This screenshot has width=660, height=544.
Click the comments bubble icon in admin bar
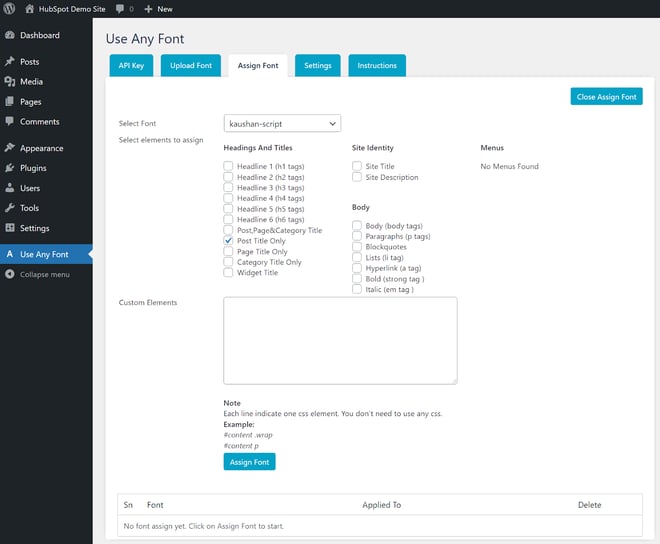(120, 9)
